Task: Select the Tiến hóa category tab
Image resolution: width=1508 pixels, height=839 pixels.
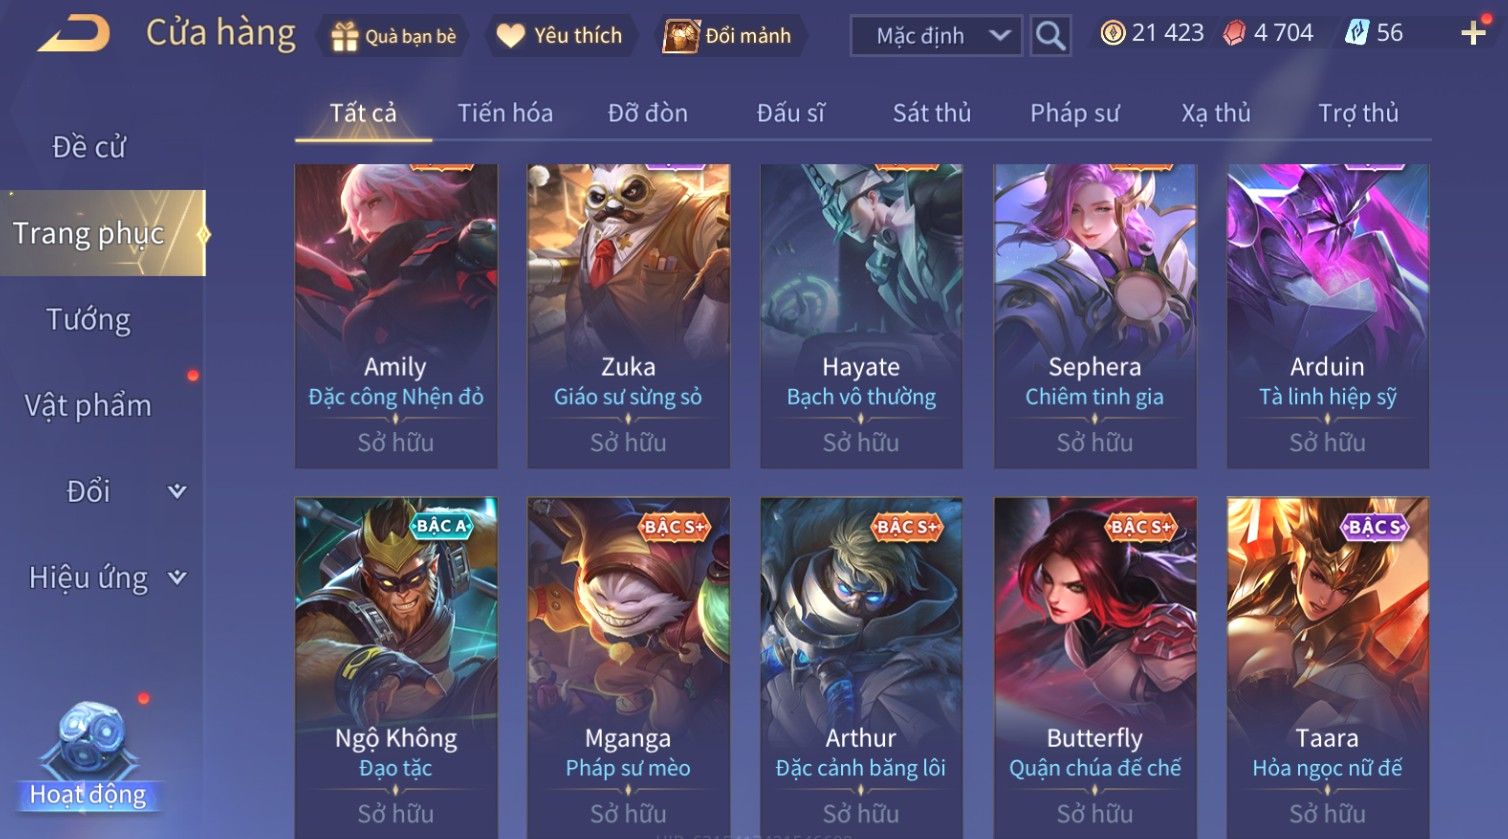Action: pos(505,113)
